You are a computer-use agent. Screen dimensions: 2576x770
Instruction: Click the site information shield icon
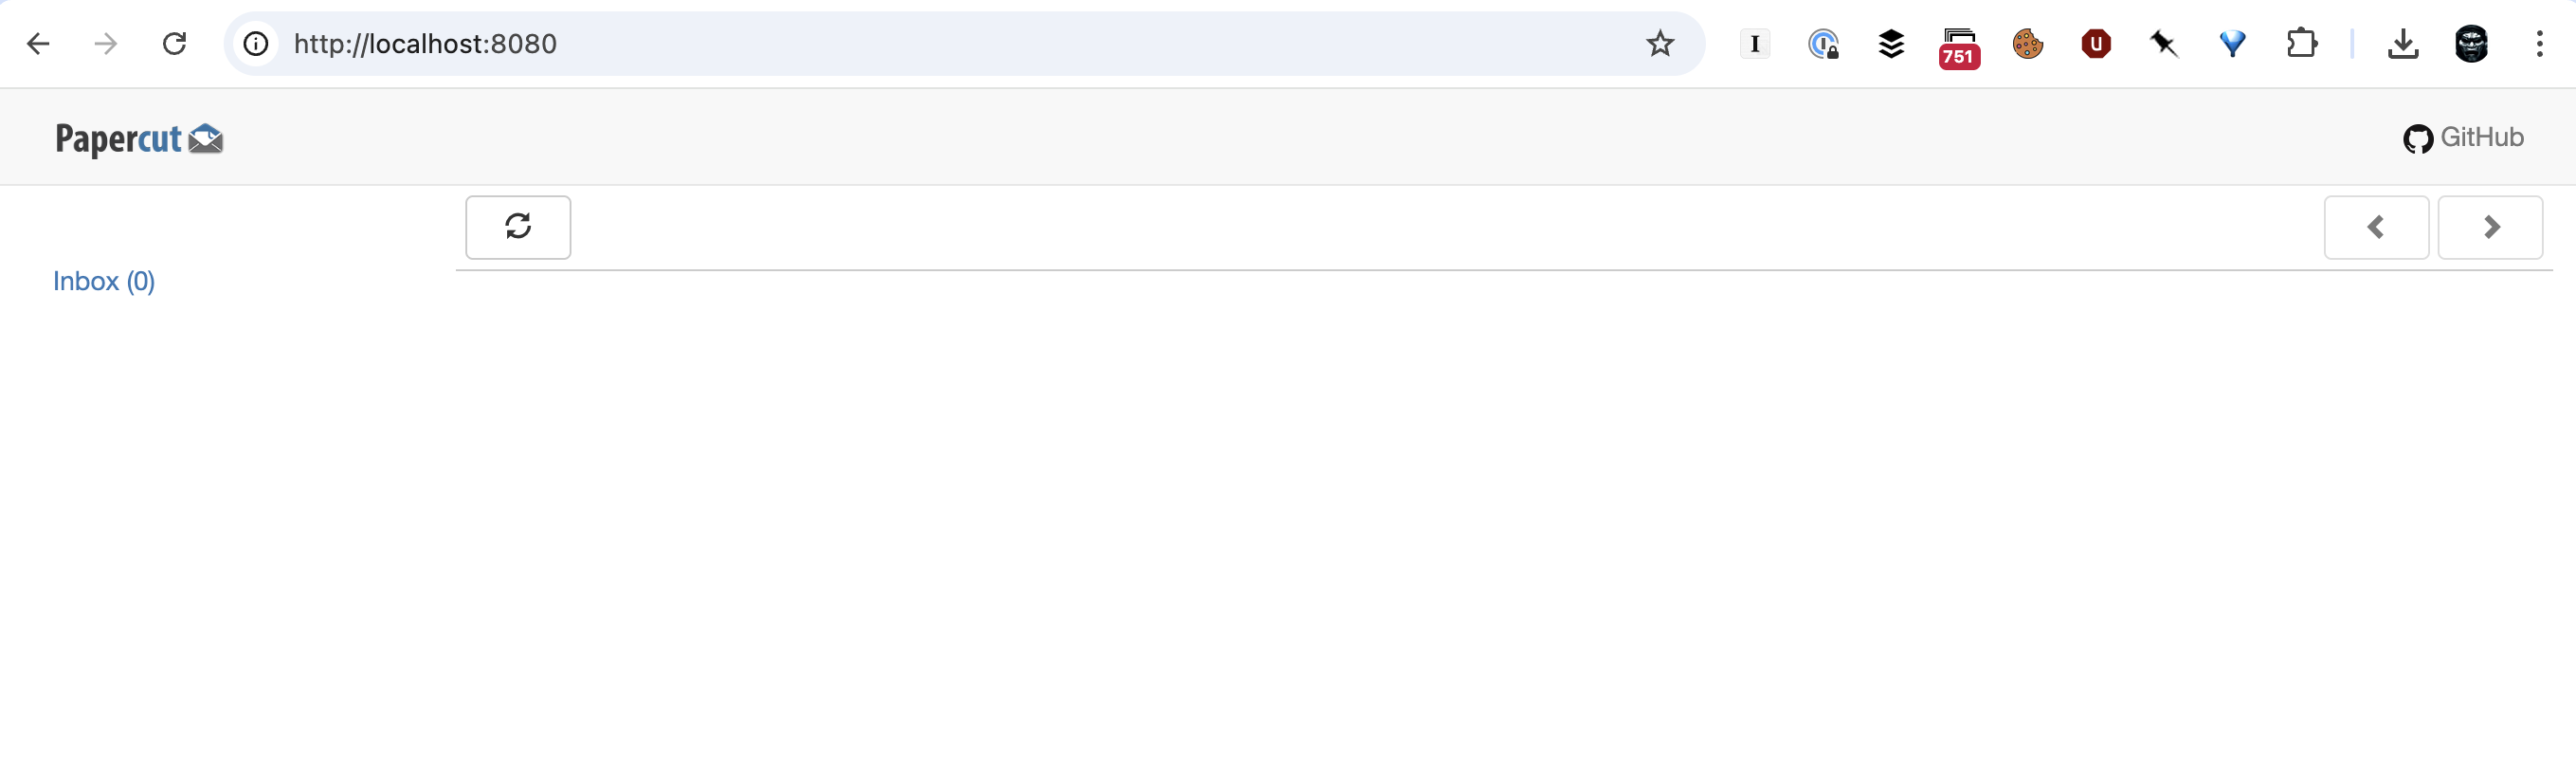click(255, 44)
